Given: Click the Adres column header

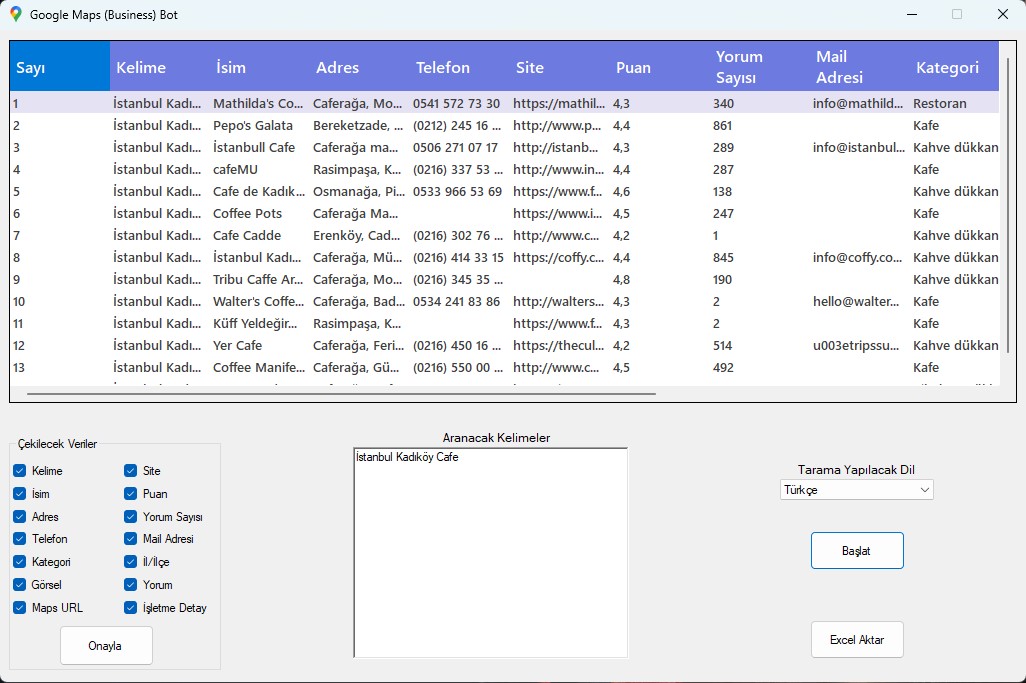Looking at the screenshot, I should tap(360, 67).
